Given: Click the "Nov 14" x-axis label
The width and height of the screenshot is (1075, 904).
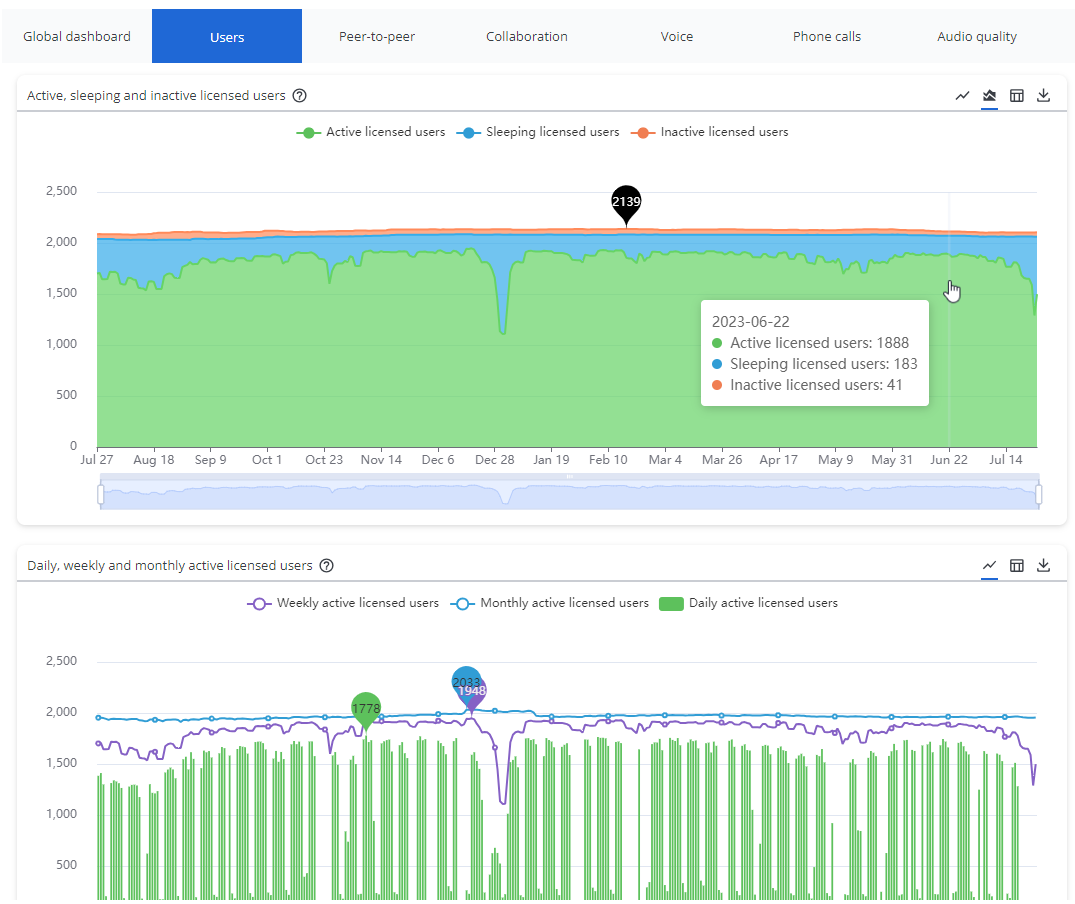Looking at the screenshot, I should (x=381, y=460).
